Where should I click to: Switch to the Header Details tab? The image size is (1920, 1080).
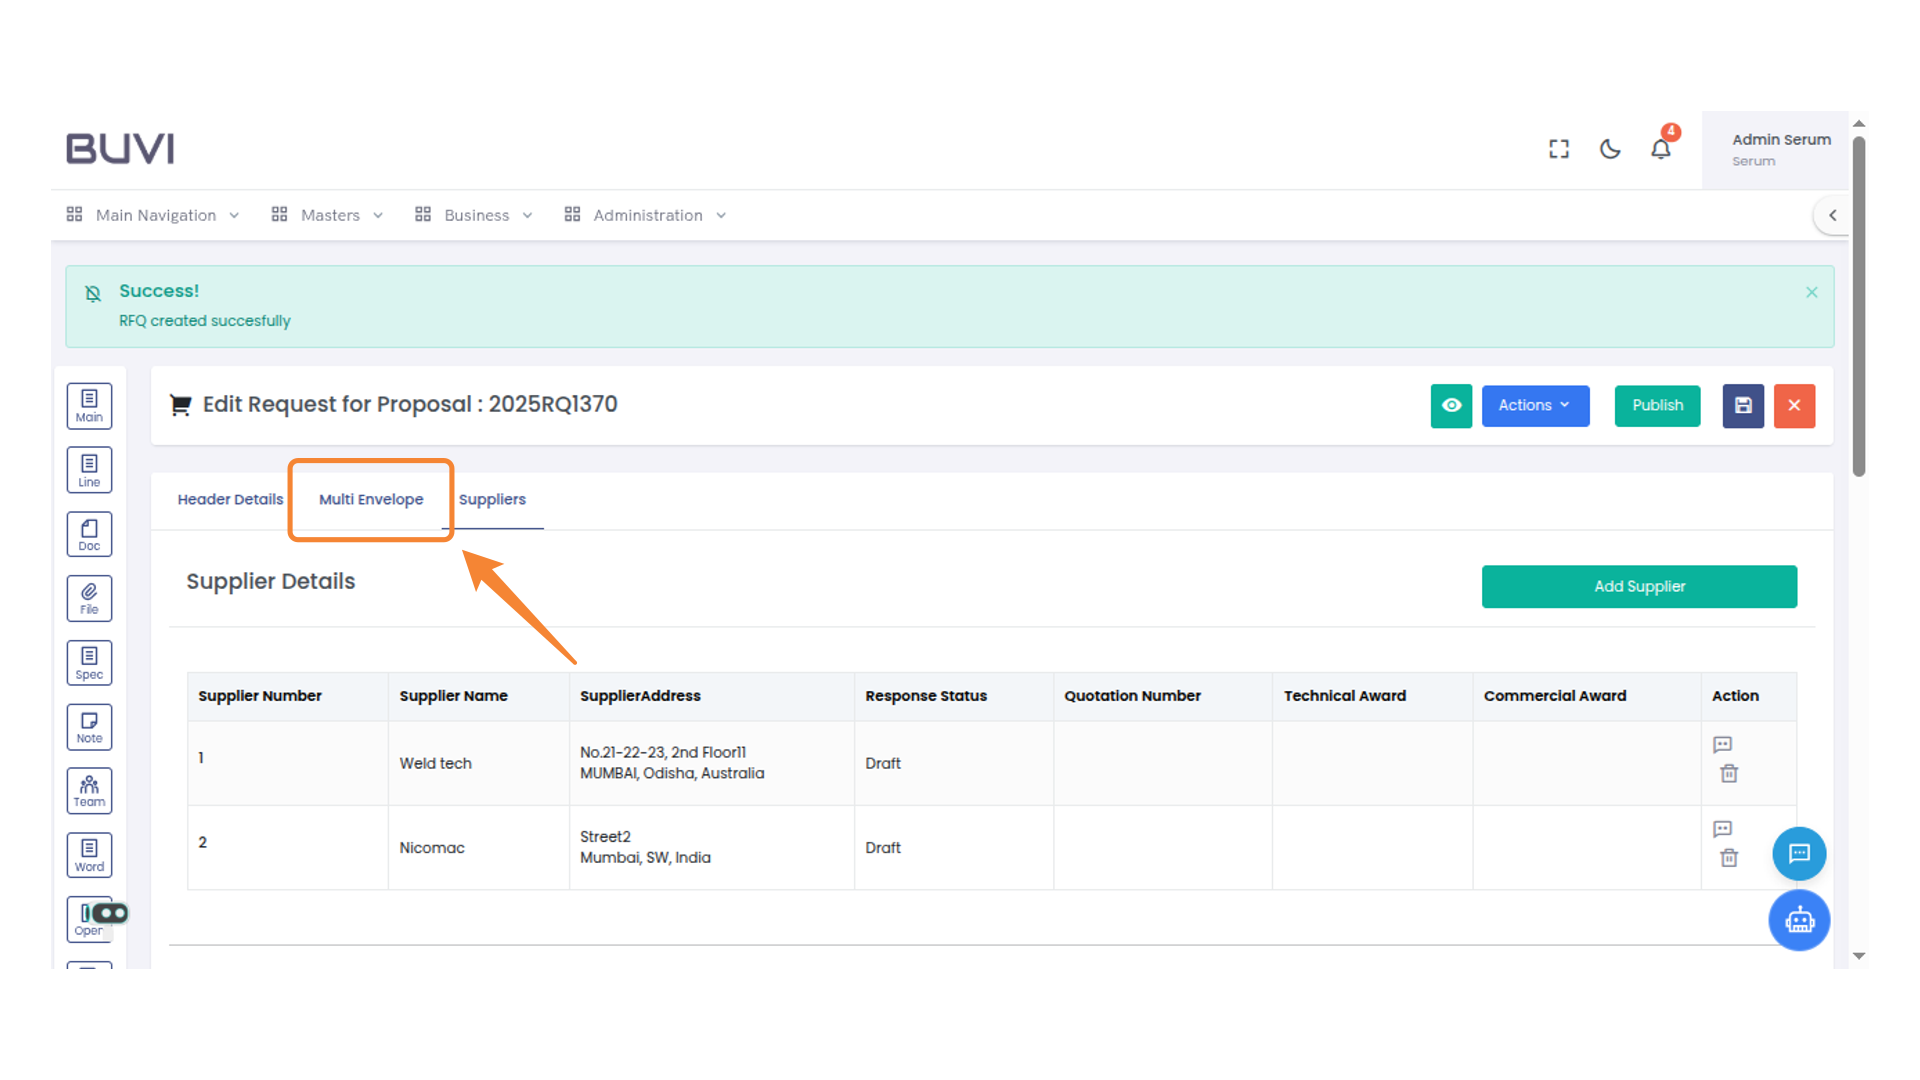tap(230, 499)
